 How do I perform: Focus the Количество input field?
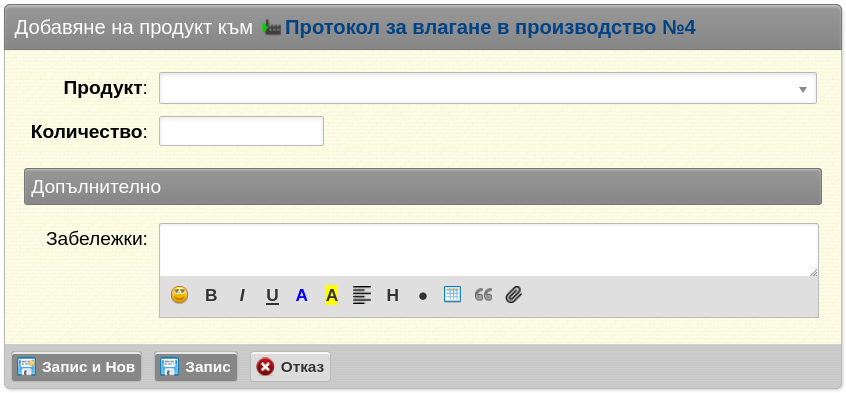point(241,131)
